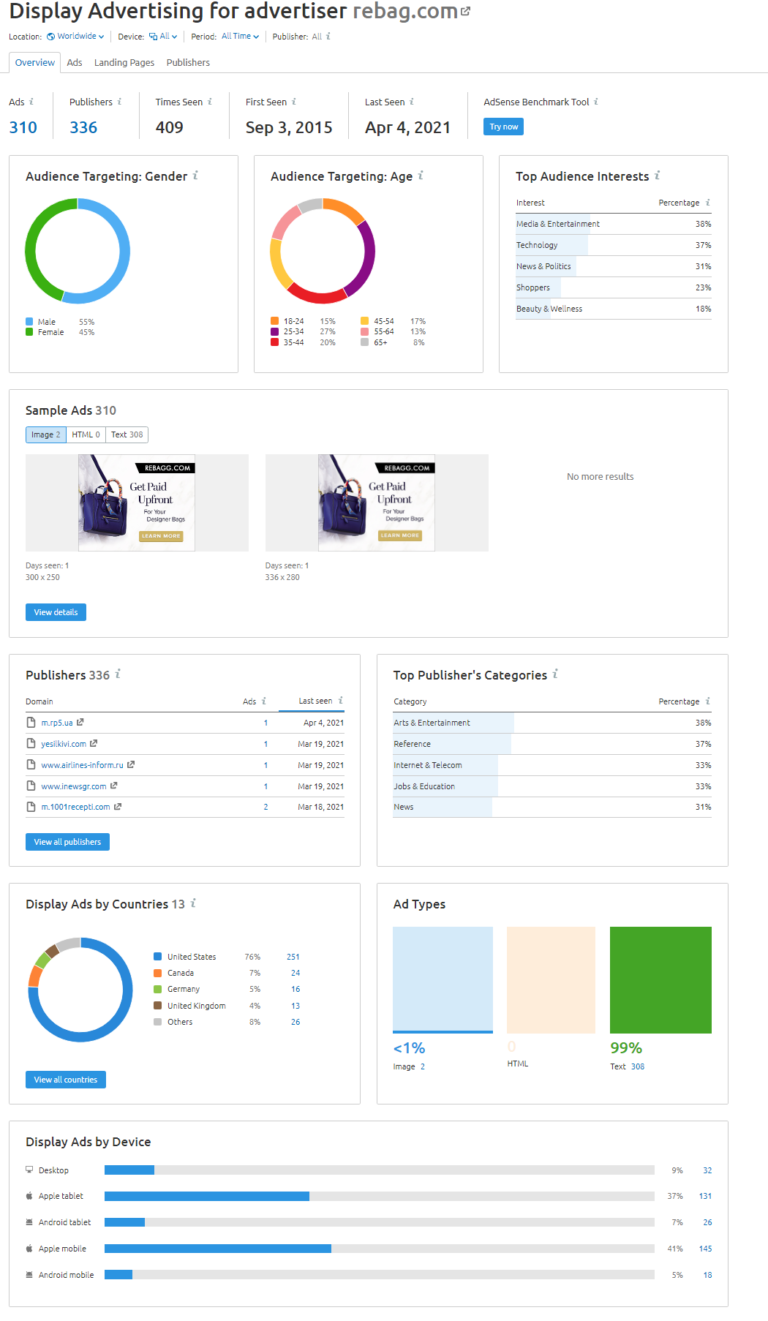Show info for Top Audience Interests

click(658, 176)
